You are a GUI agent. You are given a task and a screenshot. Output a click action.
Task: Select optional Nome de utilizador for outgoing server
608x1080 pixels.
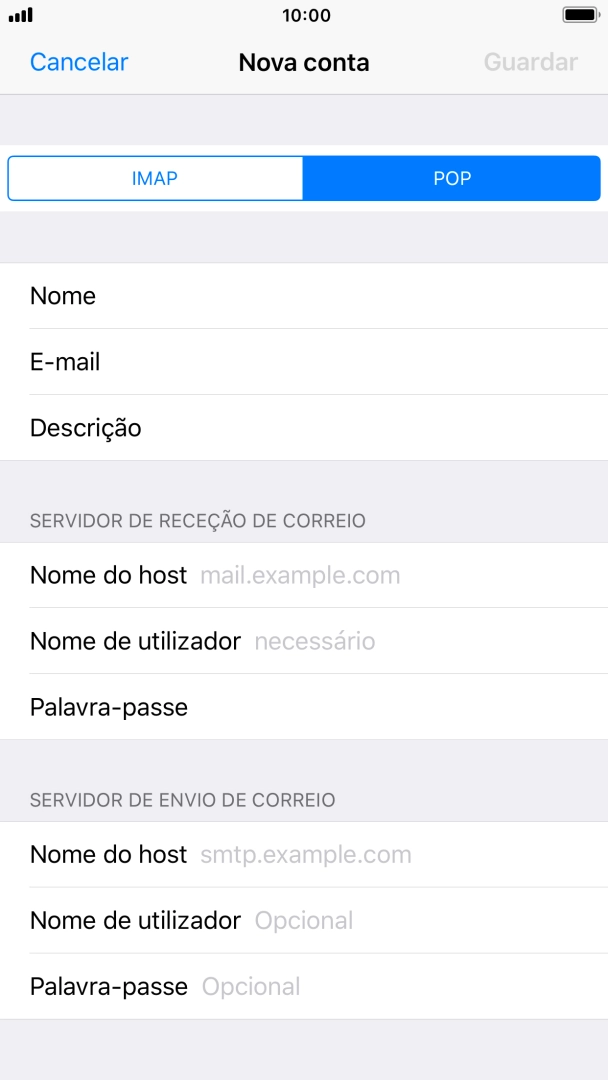click(304, 920)
